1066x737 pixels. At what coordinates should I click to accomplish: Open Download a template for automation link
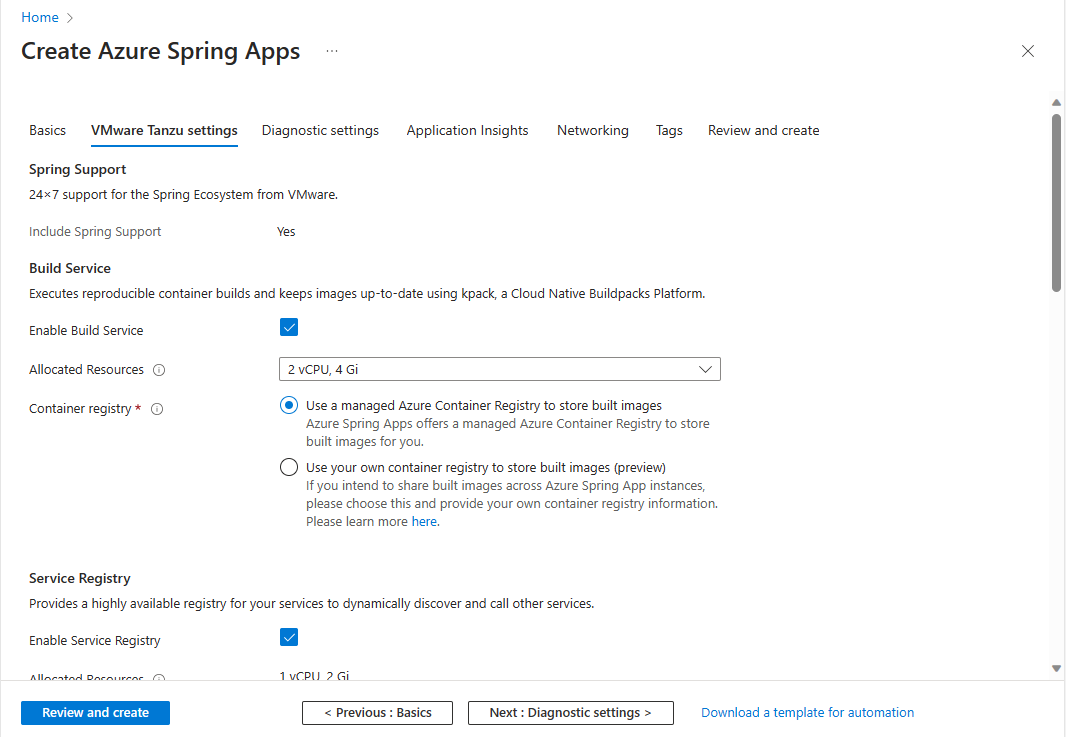coord(807,713)
